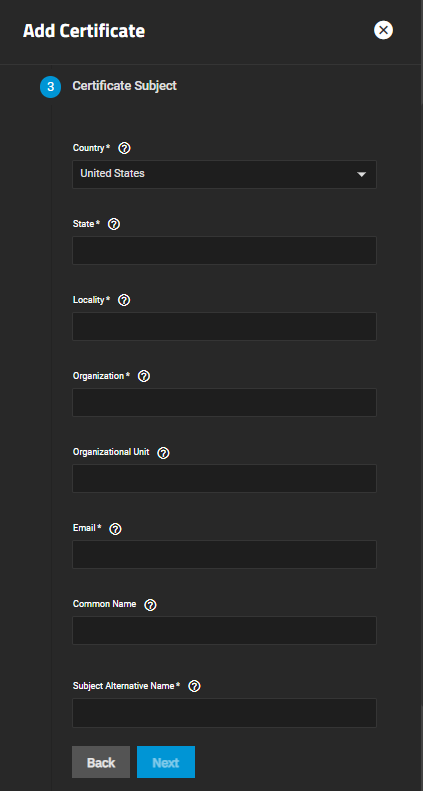This screenshot has height=791, width=423.
Task: Click into the Organization input field
Action: [224, 403]
